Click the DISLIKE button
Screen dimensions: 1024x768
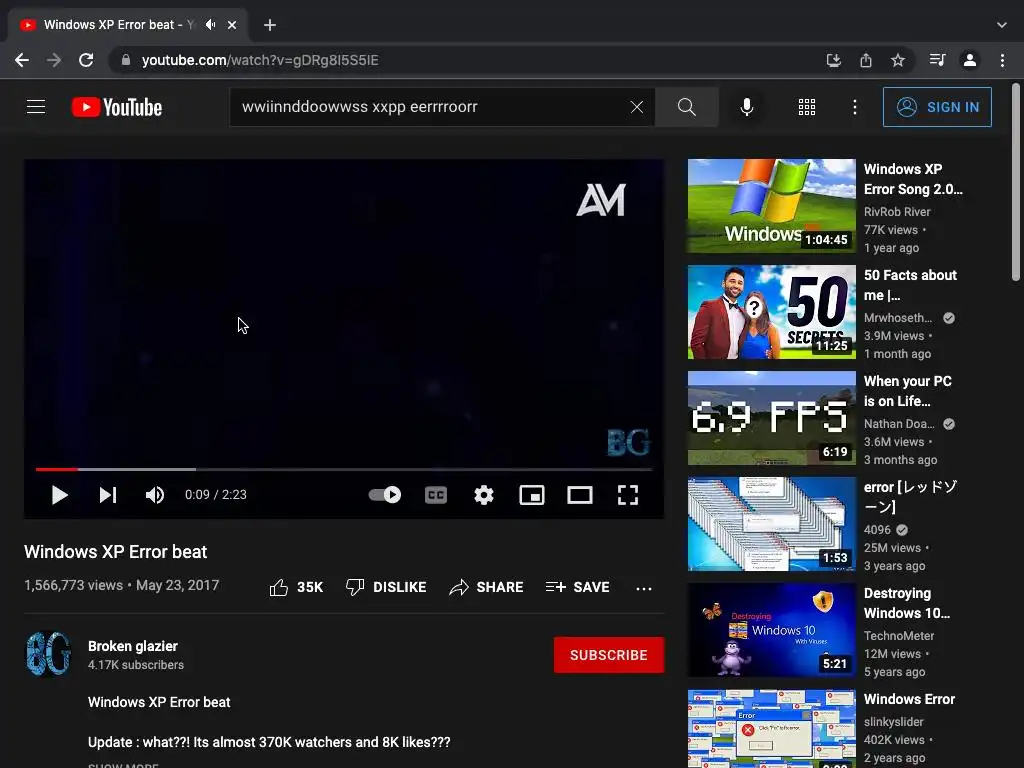(386, 587)
